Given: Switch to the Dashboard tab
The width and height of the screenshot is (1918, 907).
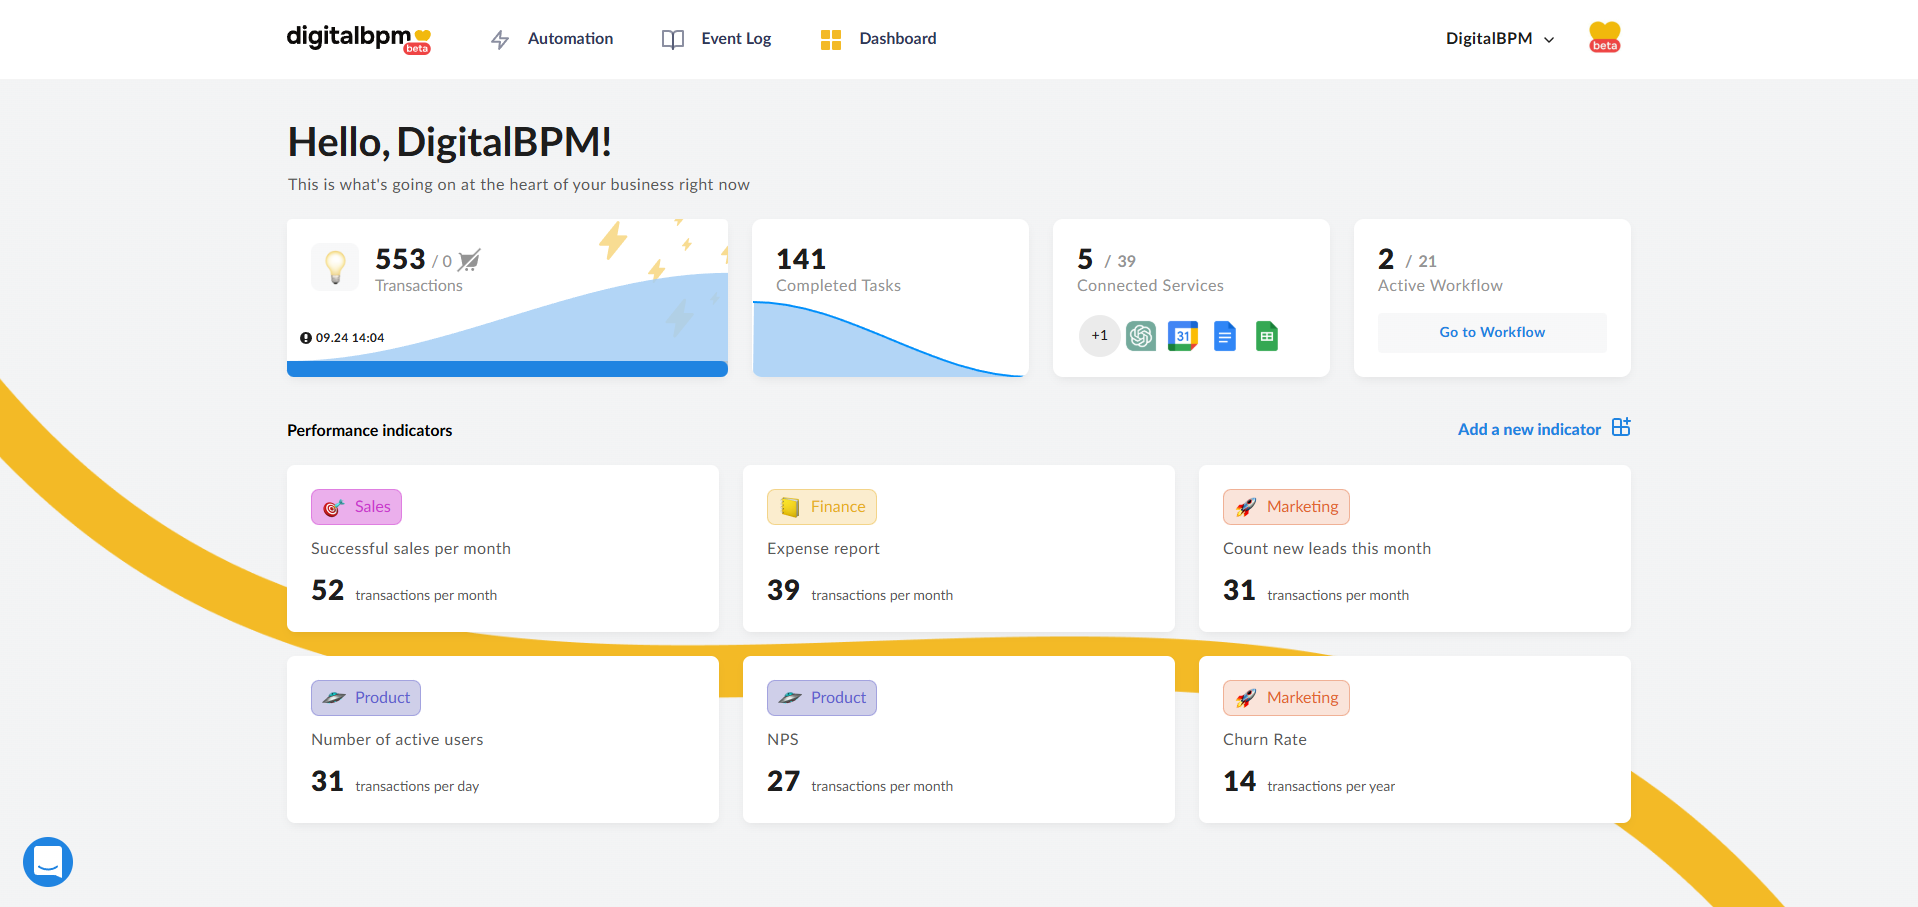Looking at the screenshot, I should coord(879,39).
